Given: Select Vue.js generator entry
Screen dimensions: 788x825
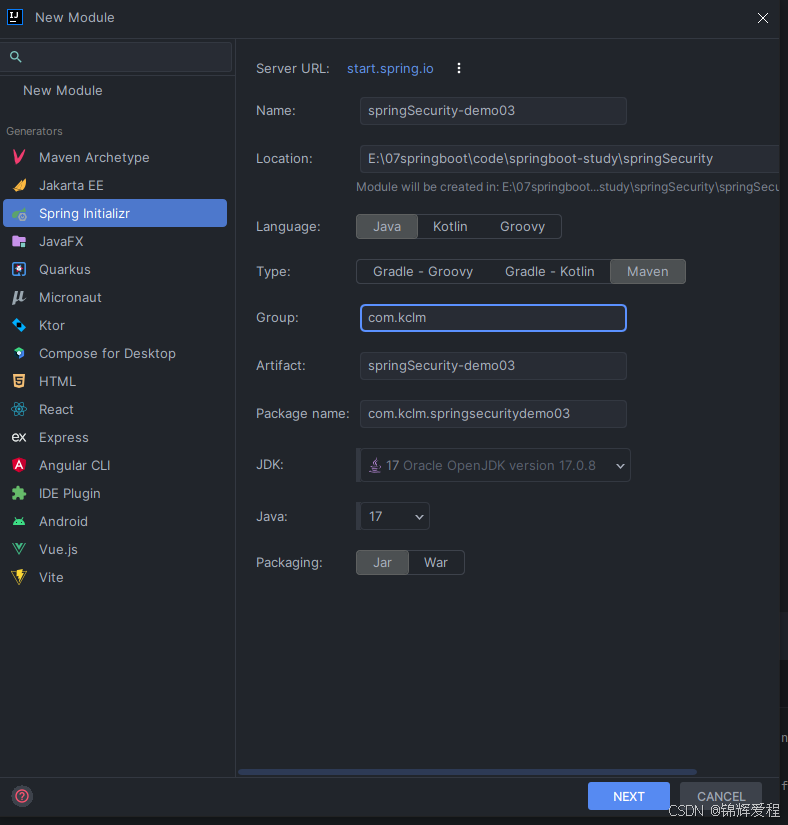Looking at the screenshot, I should [115, 549].
